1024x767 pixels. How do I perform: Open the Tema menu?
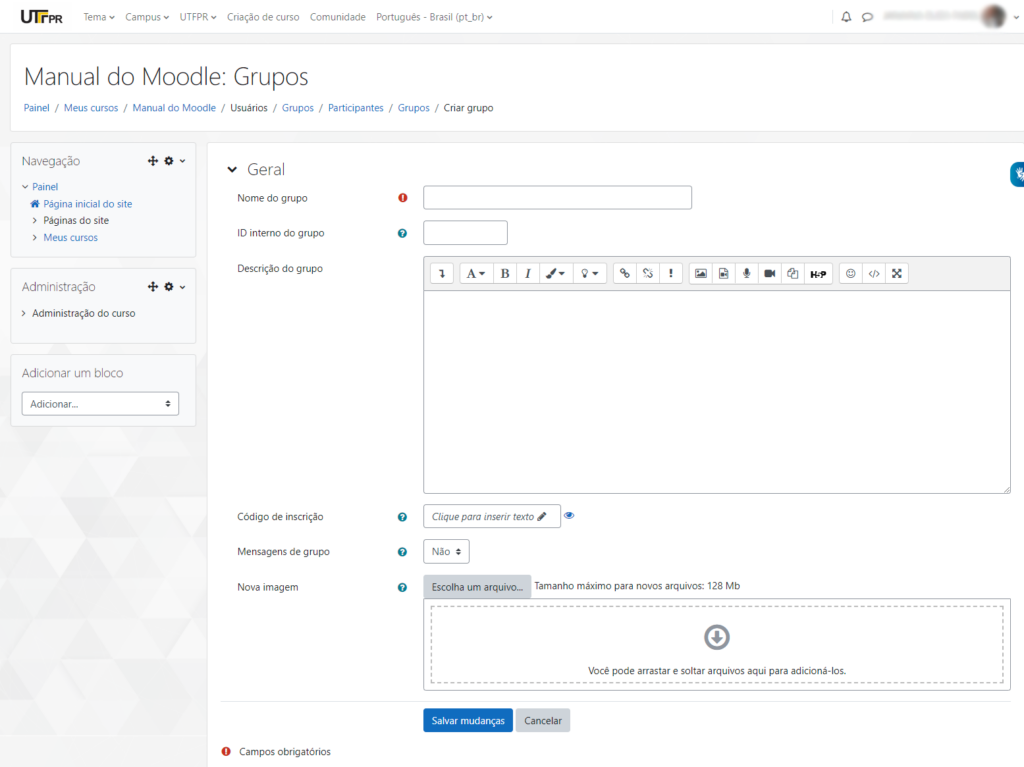point(99,17)
